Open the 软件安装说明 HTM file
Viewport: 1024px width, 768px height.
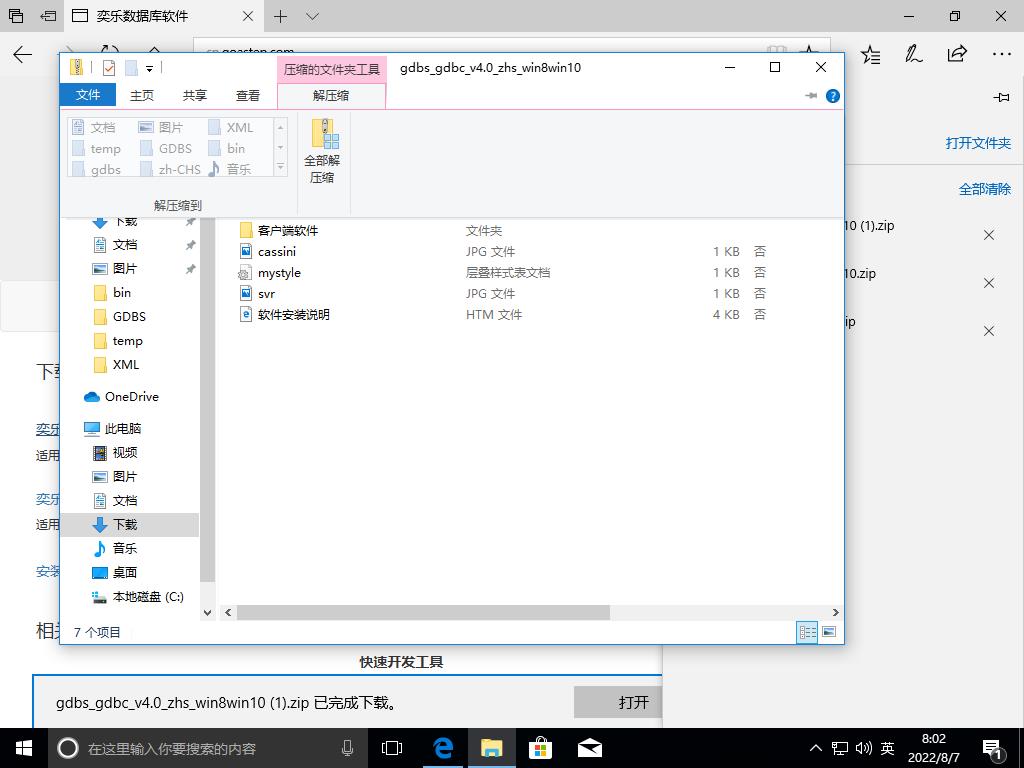point(293,315)
